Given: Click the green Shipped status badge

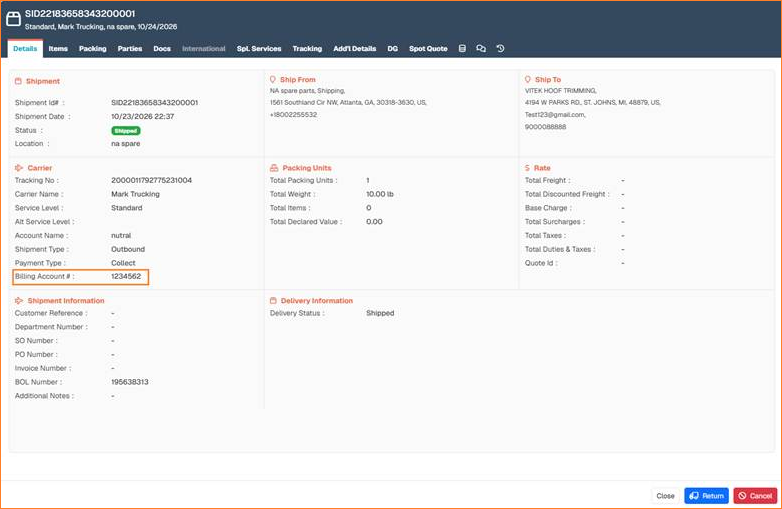Looking at the screenshot, I should (126, 131).
